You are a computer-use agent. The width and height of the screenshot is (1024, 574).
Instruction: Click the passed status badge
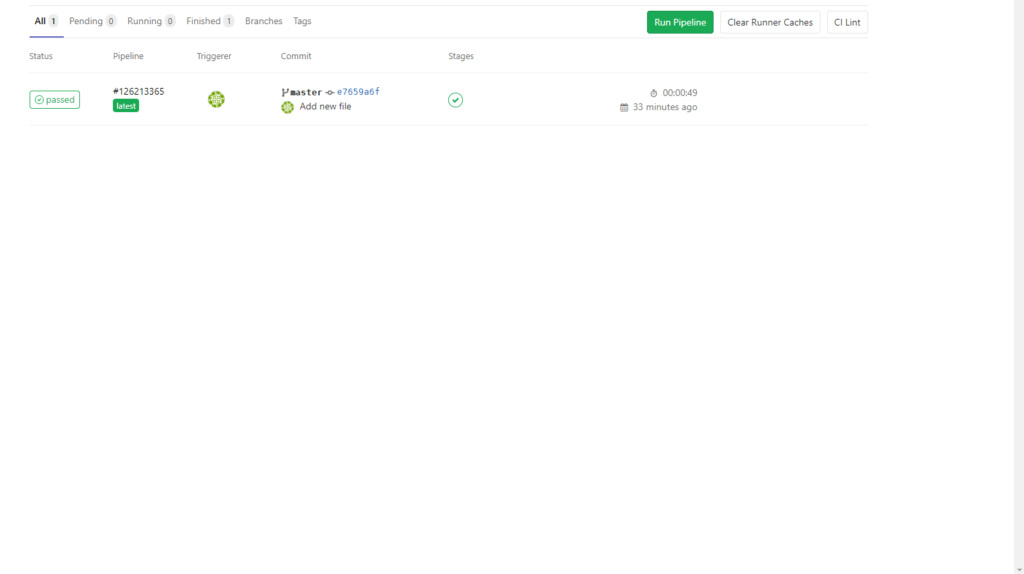(55, 99)
